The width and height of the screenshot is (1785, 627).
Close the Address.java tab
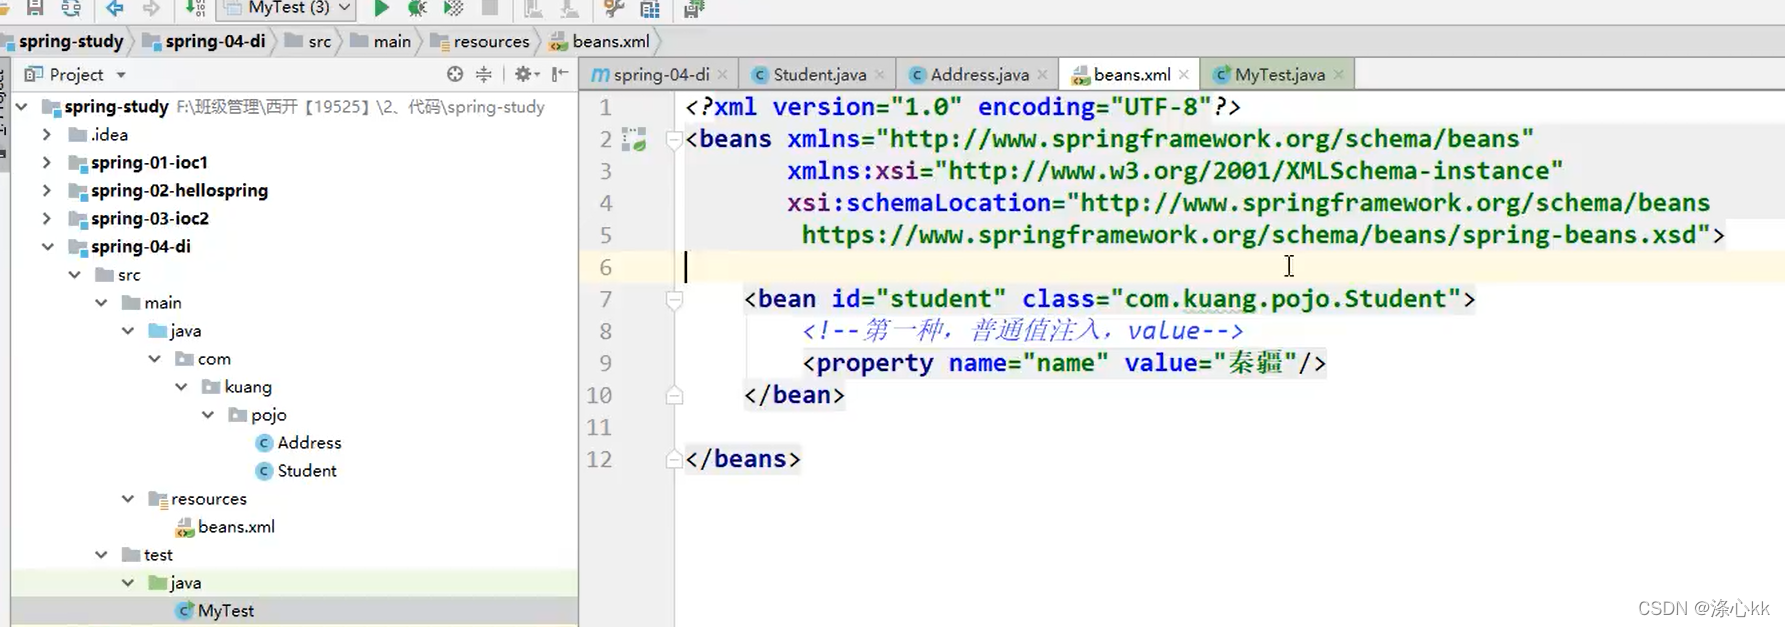tap(1042, 74)
